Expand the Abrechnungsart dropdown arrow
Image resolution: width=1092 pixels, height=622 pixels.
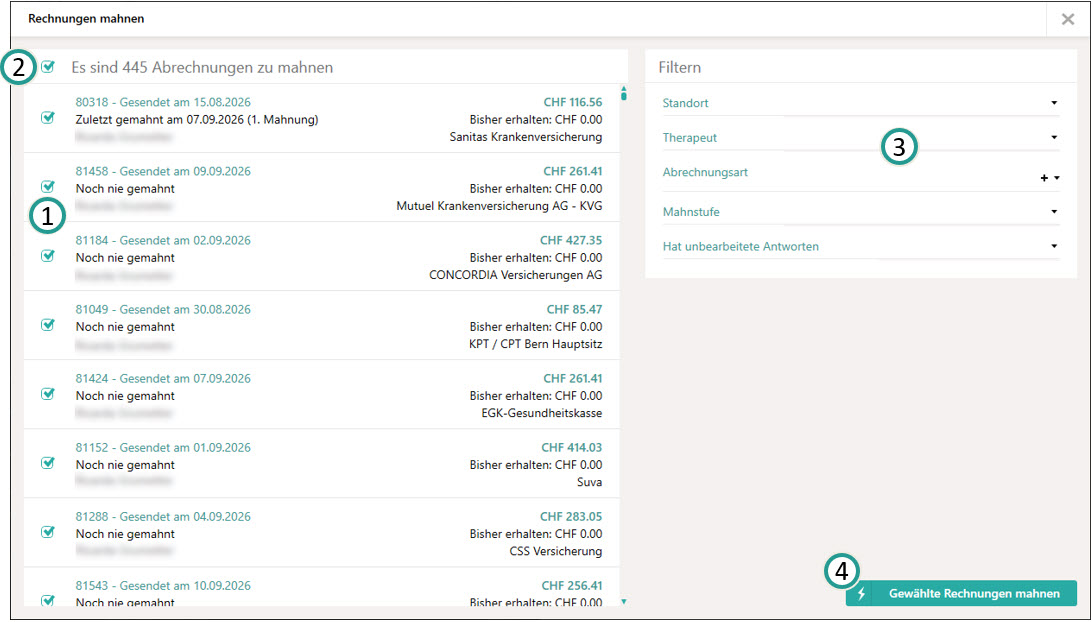(1057, 178)
